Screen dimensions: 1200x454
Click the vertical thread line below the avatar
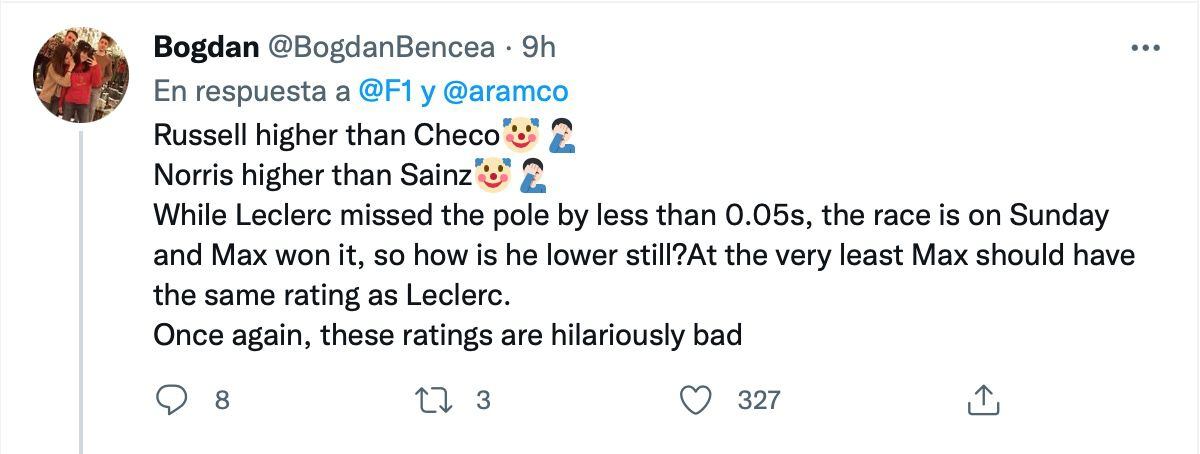tap(81, 300)
